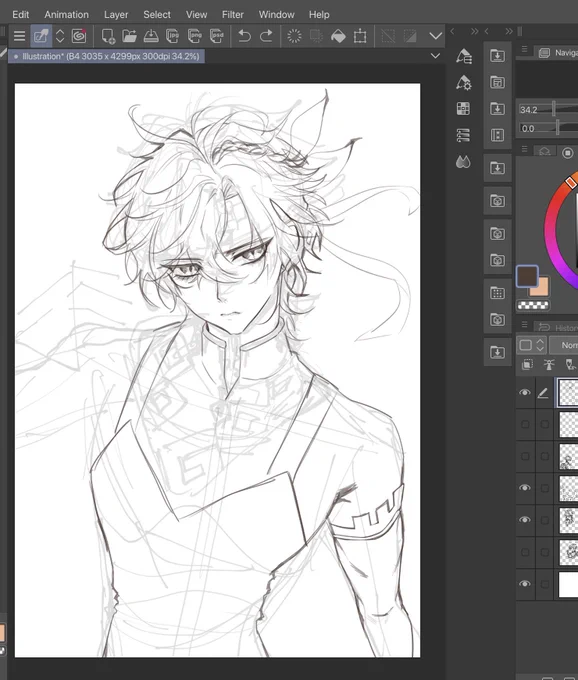The image size is (578, 680).
Task: Open the Filter menu
Action: point(233,14)
